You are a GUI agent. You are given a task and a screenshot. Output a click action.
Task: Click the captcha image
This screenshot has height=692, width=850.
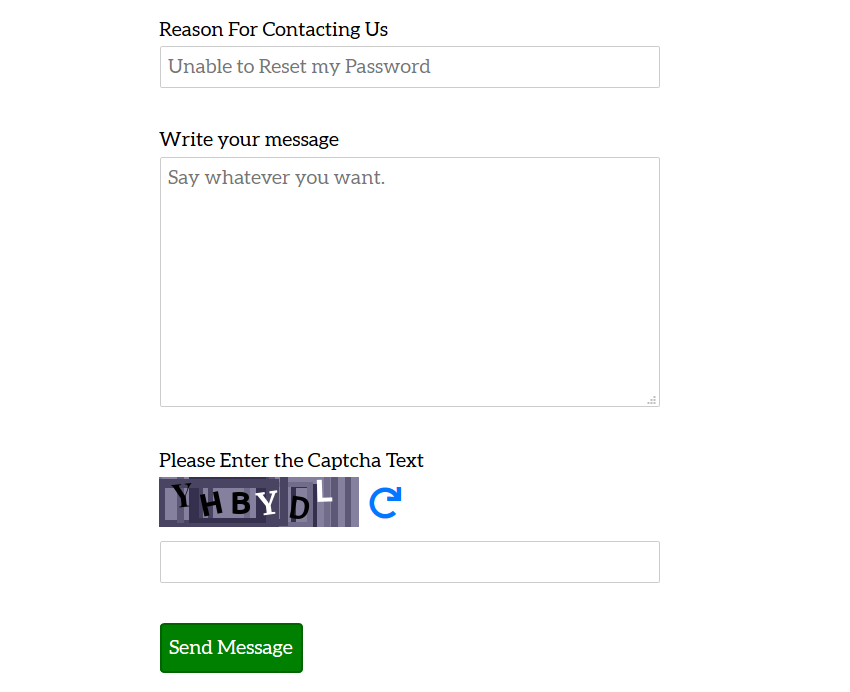pos(258,502)
